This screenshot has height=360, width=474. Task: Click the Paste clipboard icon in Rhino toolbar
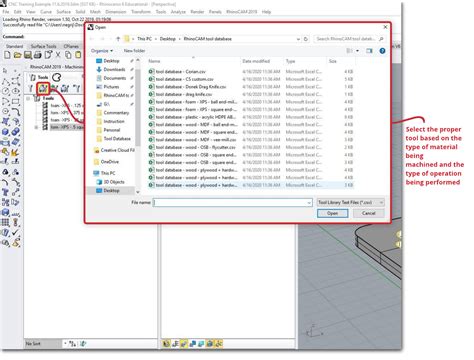pyautogui.click(x=78, y=55)
